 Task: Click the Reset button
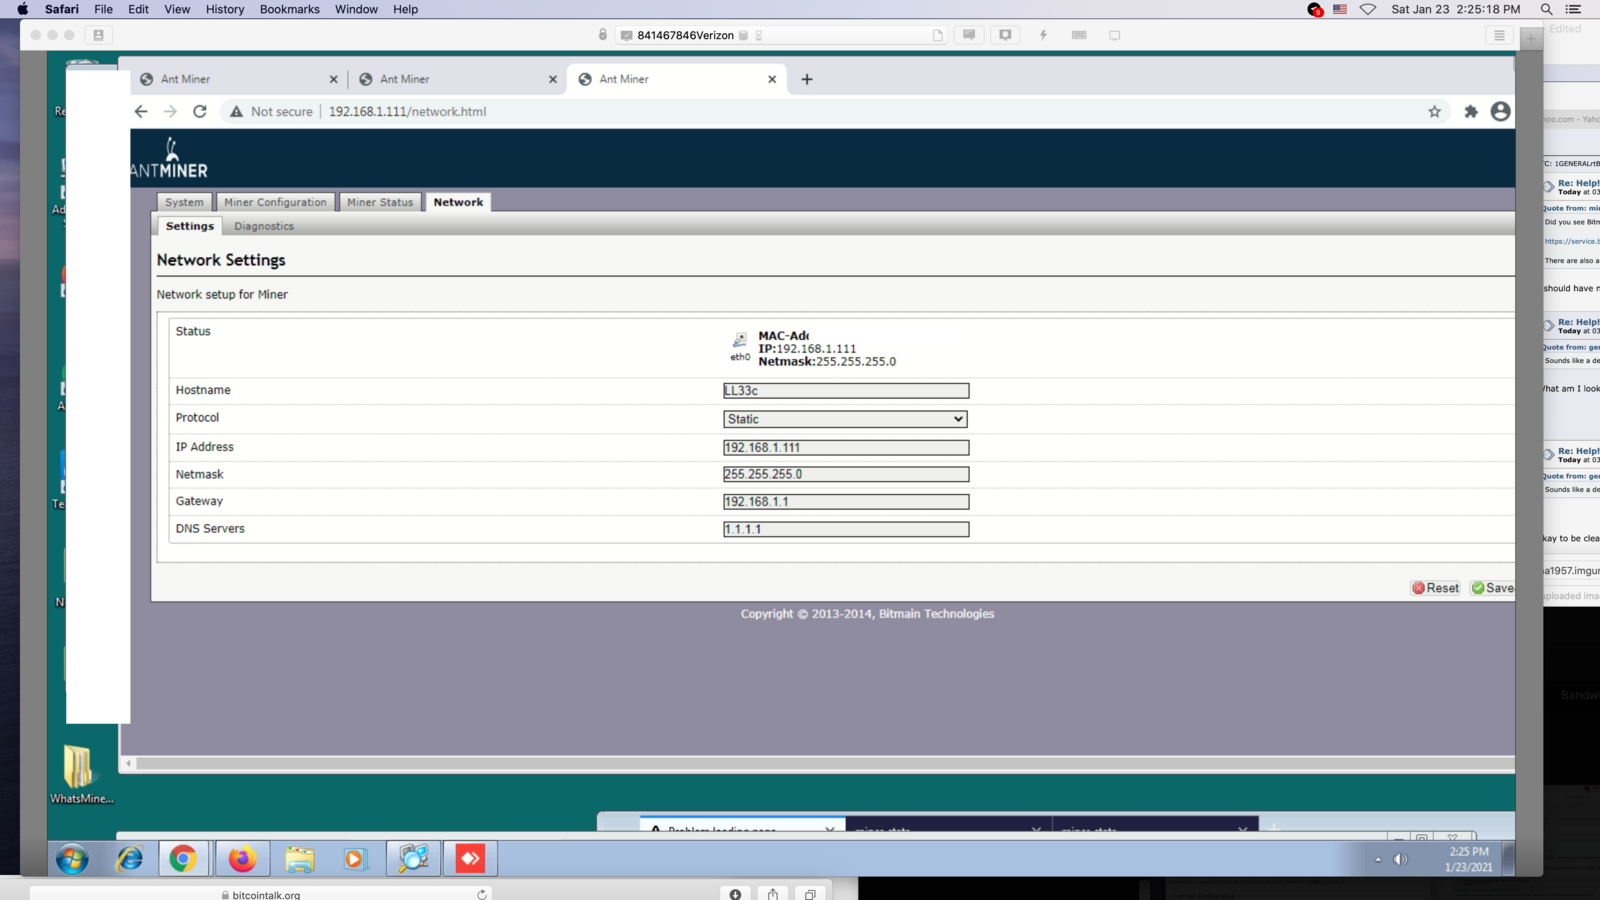(x=1435, y=588)
